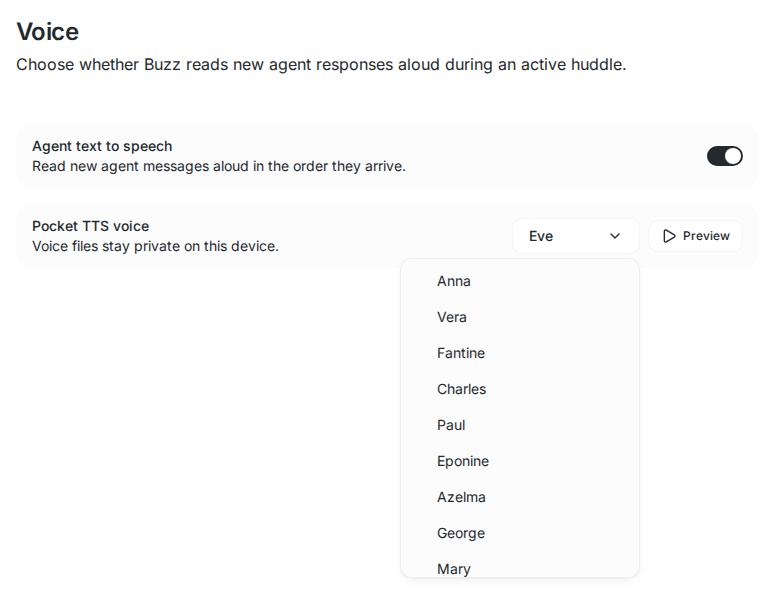This screenshot has width=775, height=594.
Task: Pick the Azelma voice entry
Action: (520, 498)
